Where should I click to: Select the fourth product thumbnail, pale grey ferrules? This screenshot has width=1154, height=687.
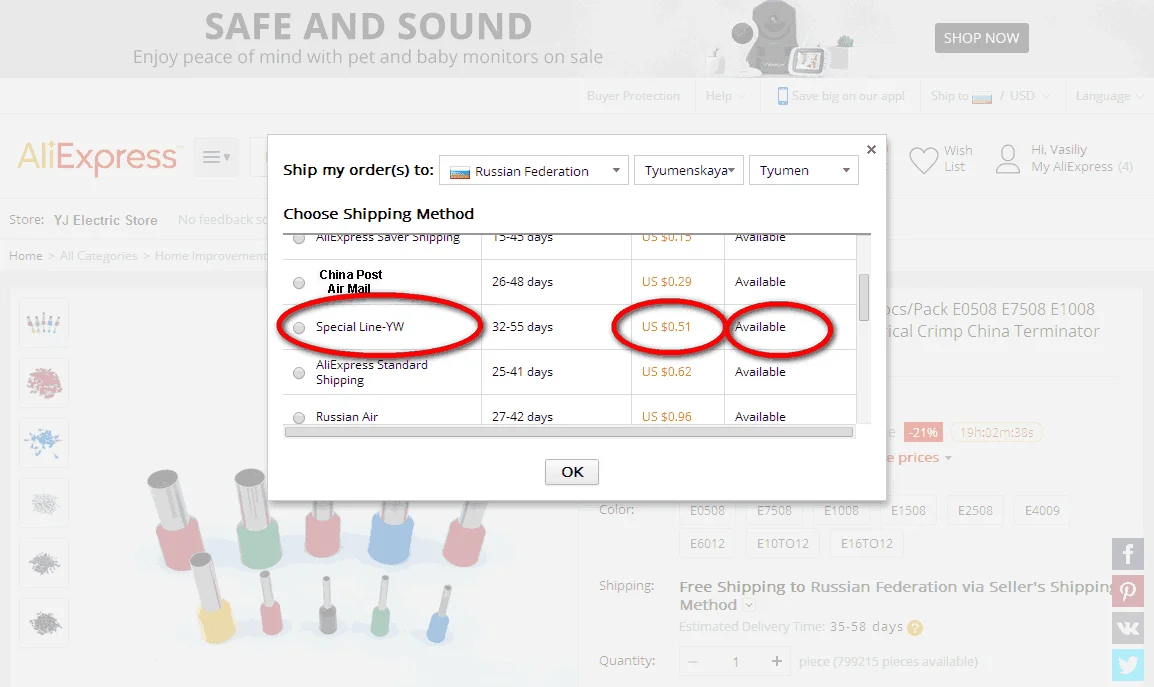coord(43,503)
